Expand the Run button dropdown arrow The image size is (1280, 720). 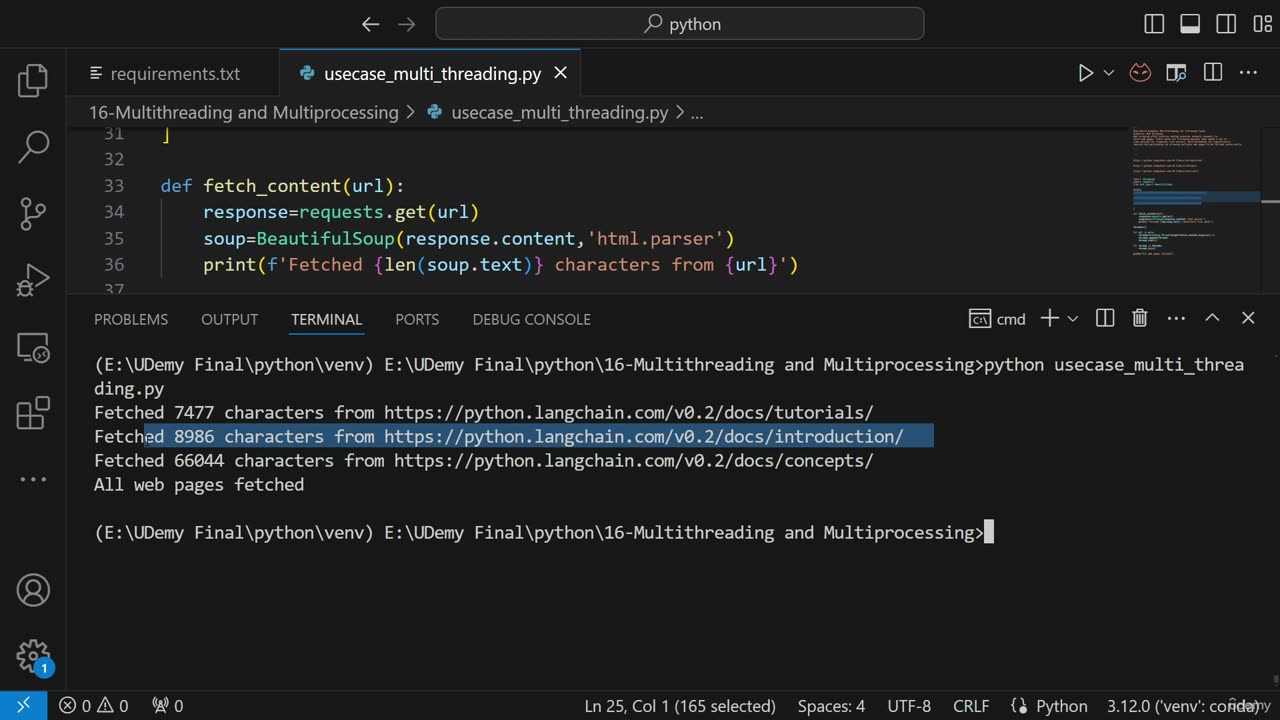click(x=1108, y=73)
